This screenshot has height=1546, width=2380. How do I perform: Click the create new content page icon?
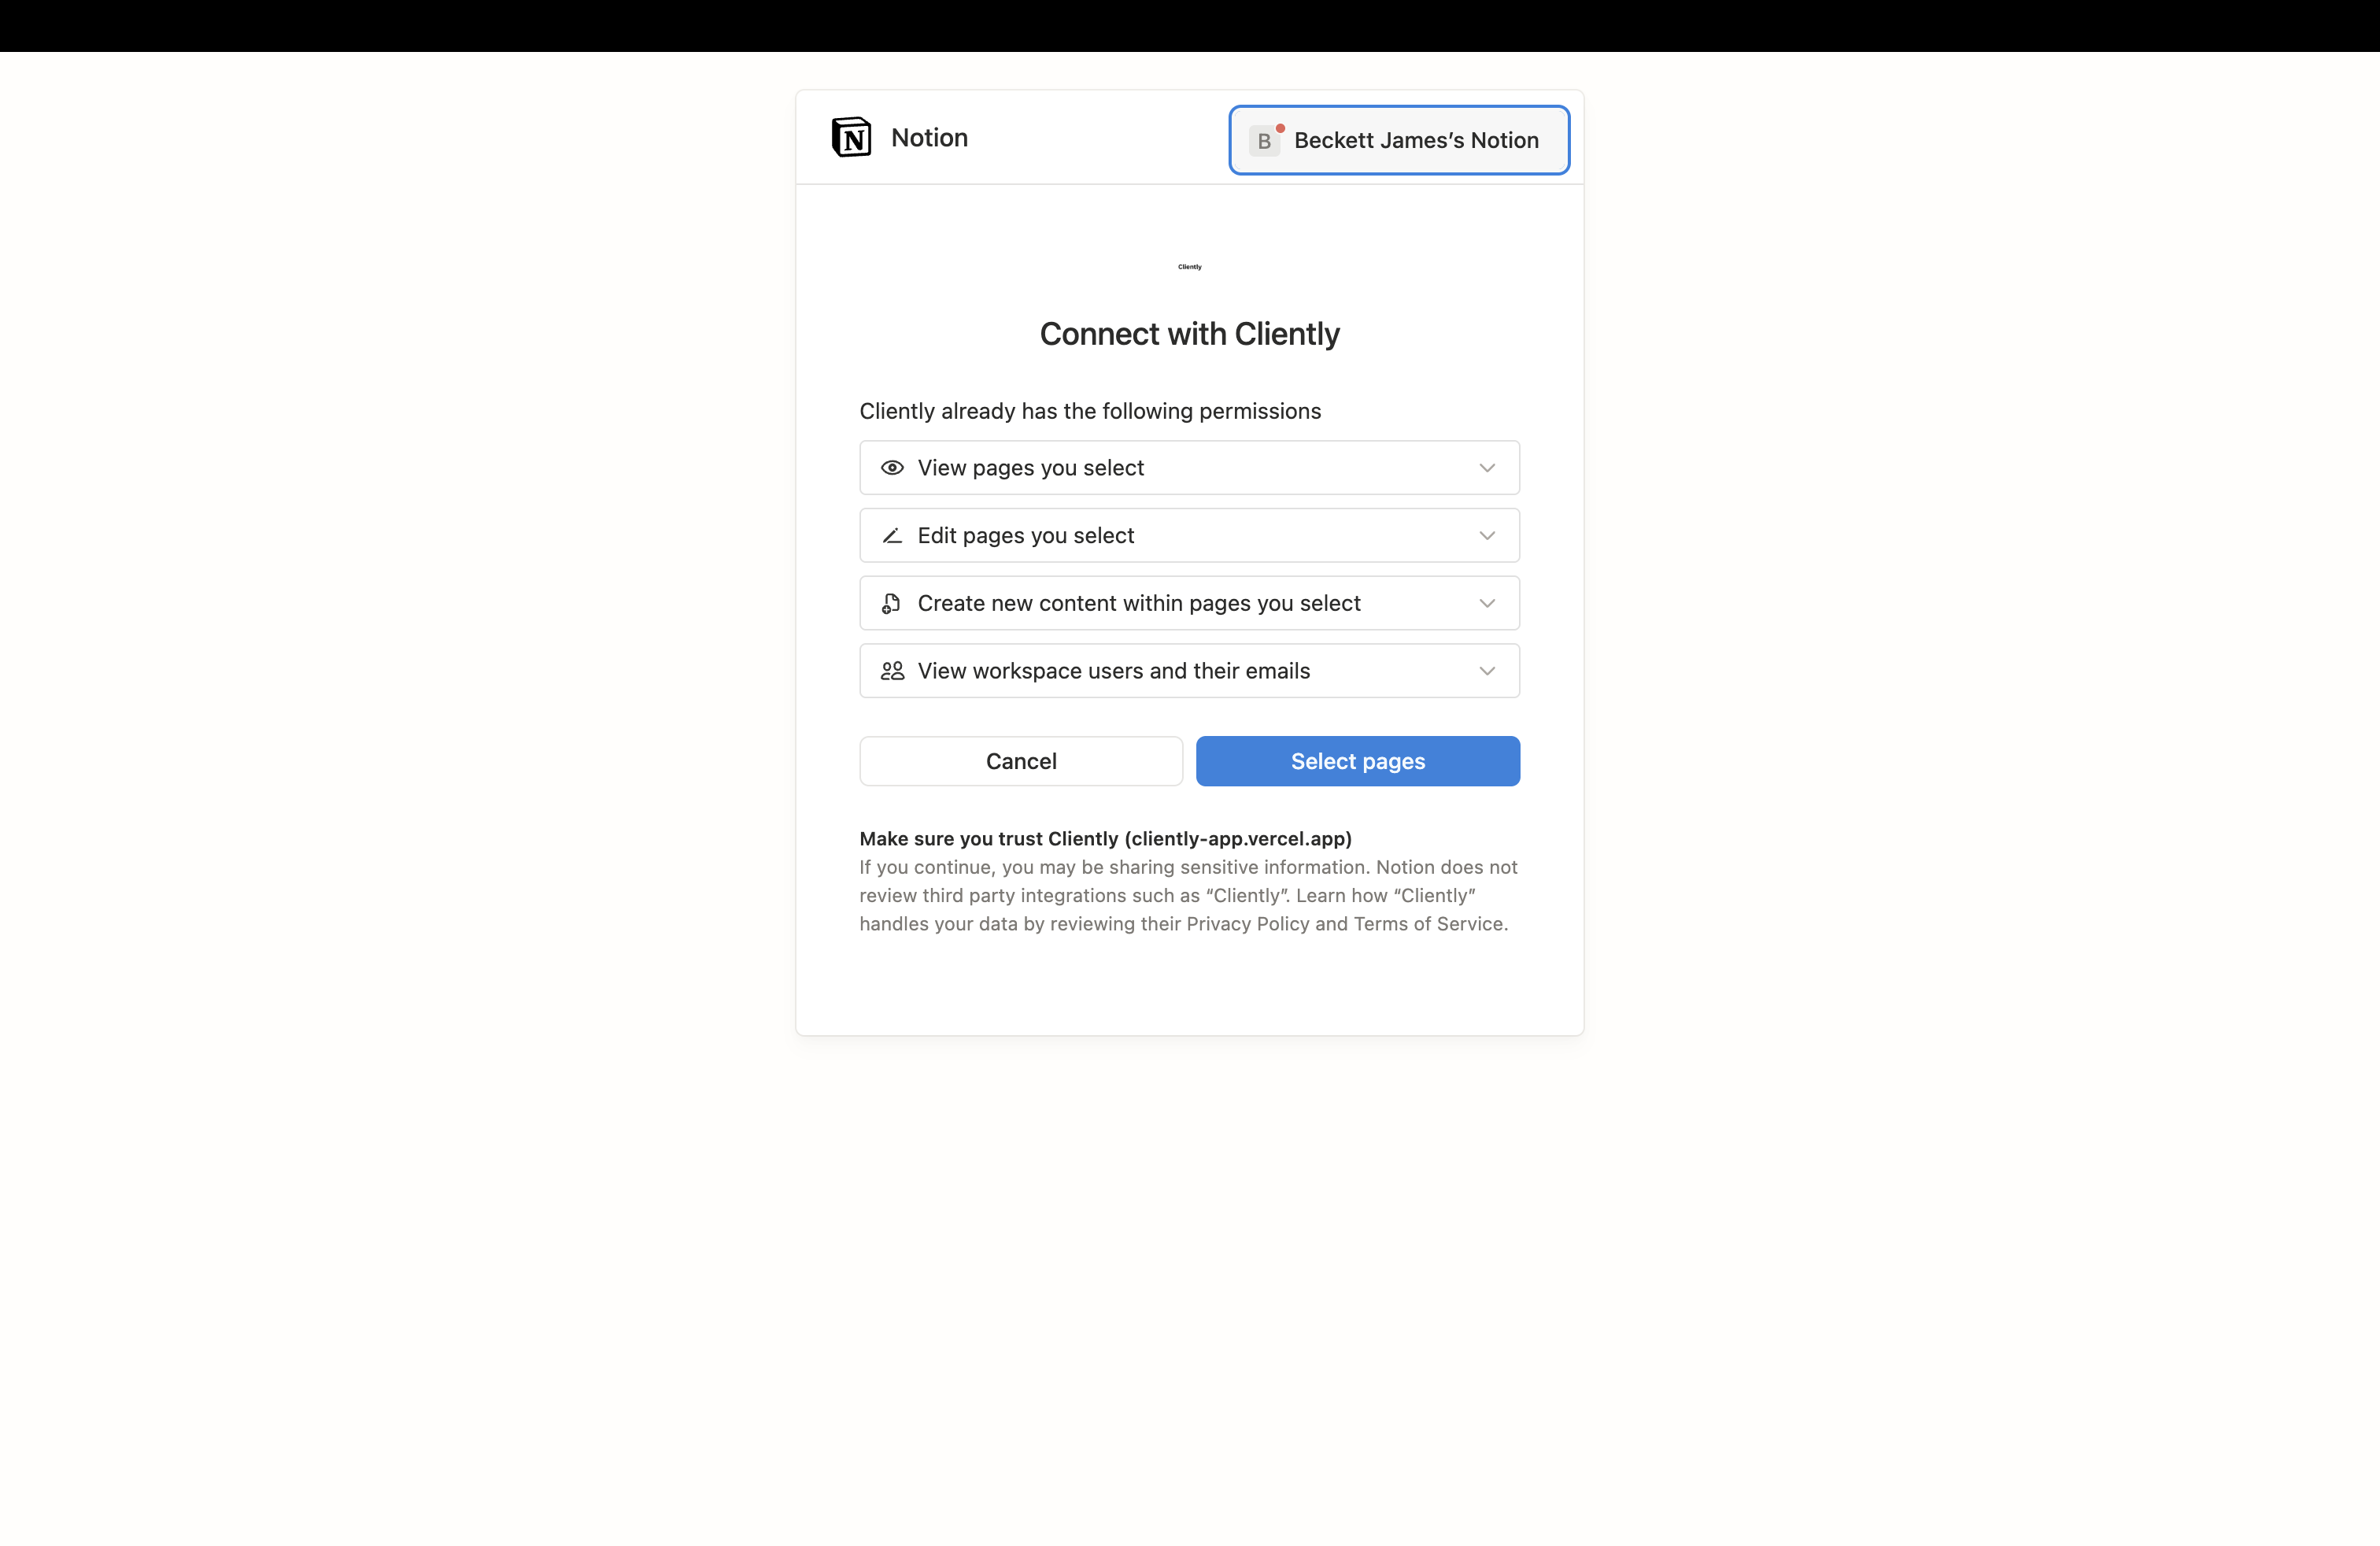click(x=891, y=603)
